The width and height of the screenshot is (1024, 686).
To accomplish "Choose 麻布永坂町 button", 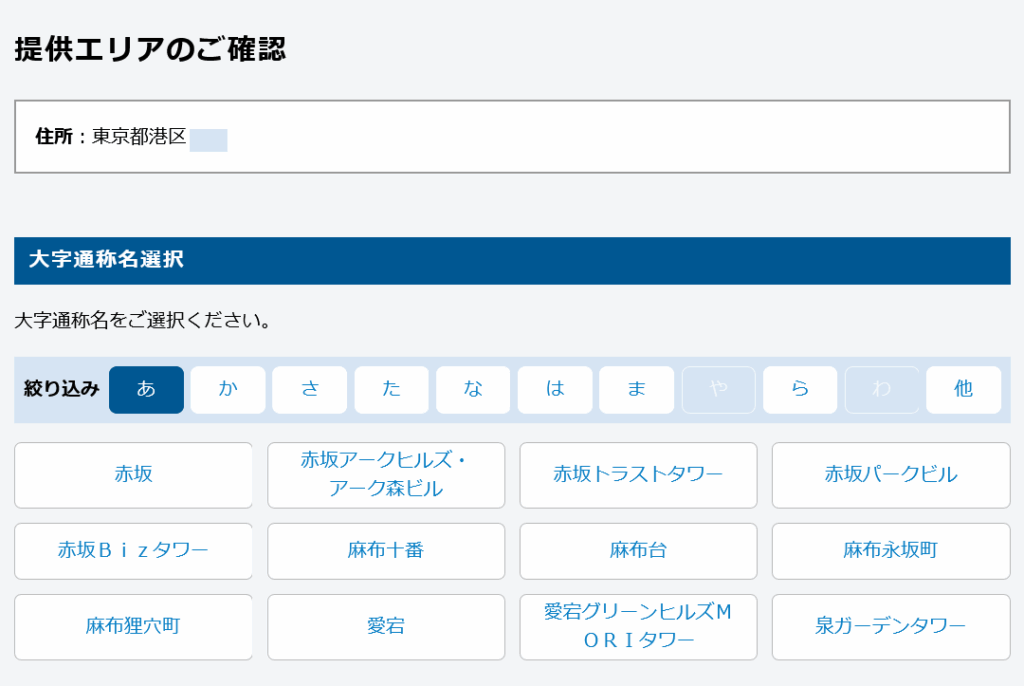I will (891, 551).
